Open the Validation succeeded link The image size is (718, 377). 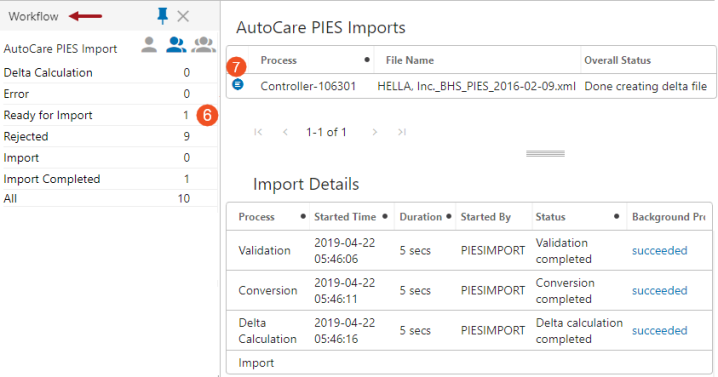[x=659, y=251]
